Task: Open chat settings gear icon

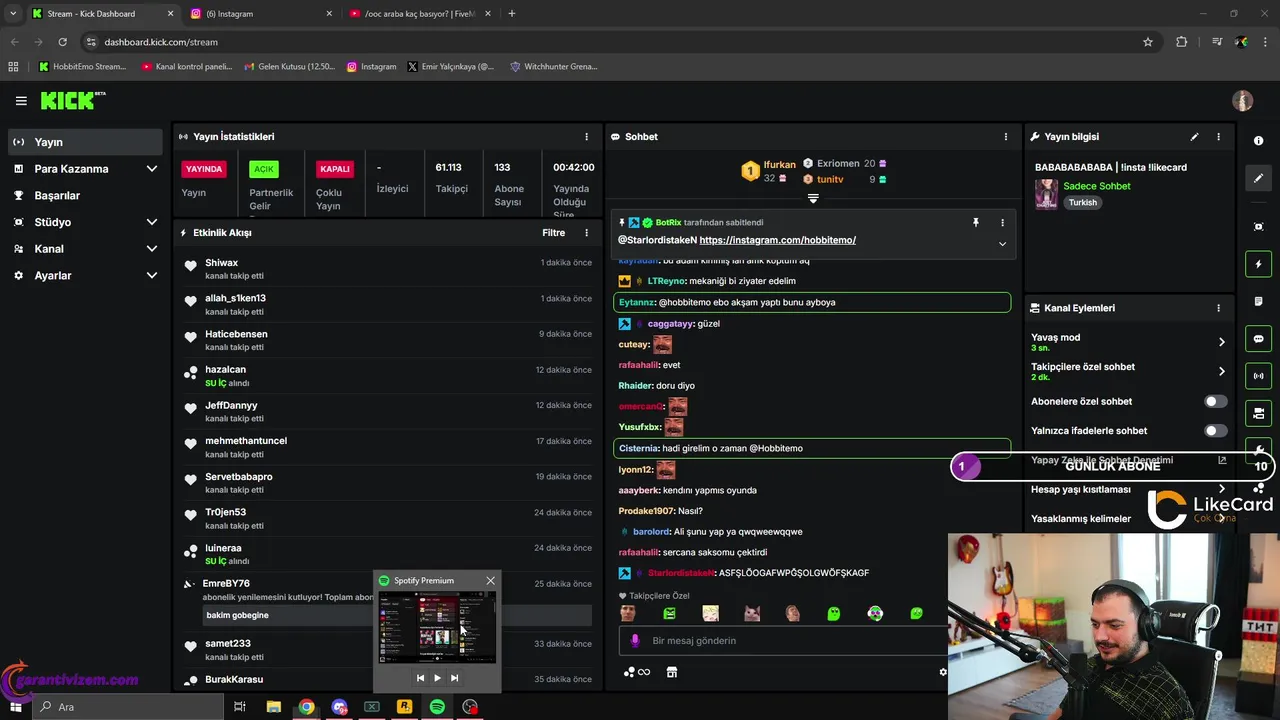Action: point(942,672)
